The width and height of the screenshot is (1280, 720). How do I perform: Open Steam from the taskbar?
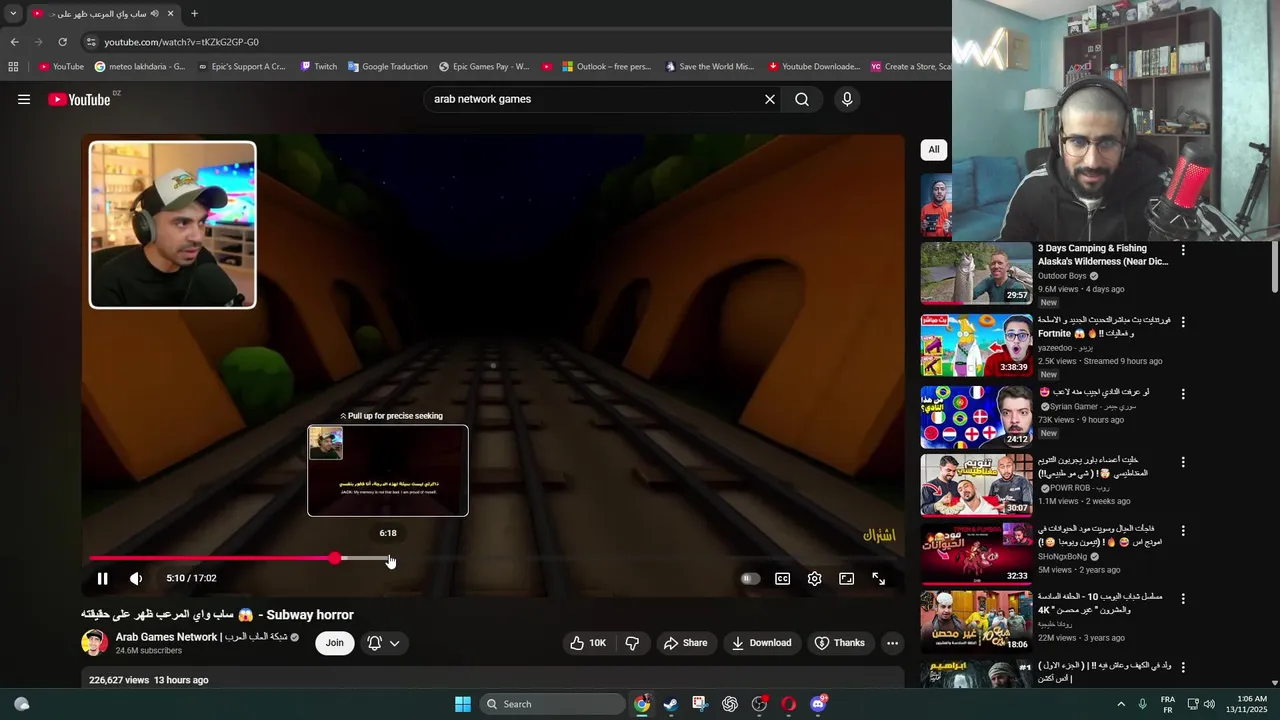point(671,704)
